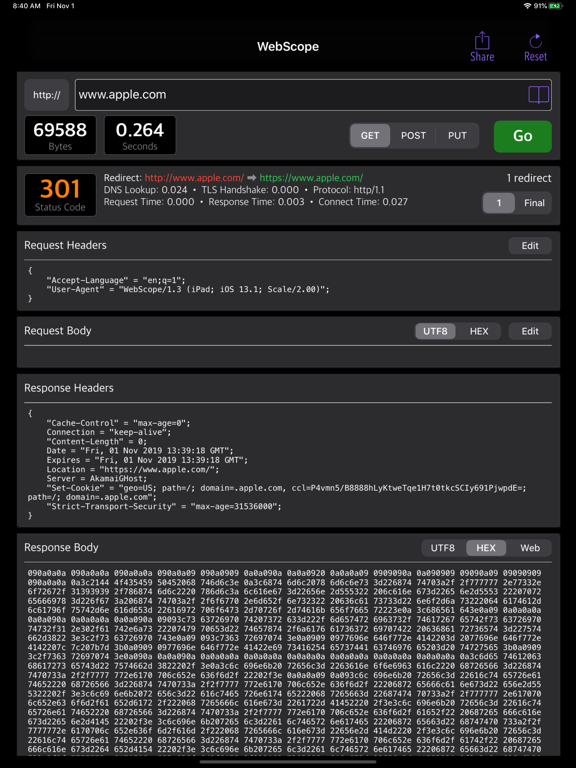The image size is (576, 768).
Task: Tap the Wi-Fi status icon
Action: [528, 6]
